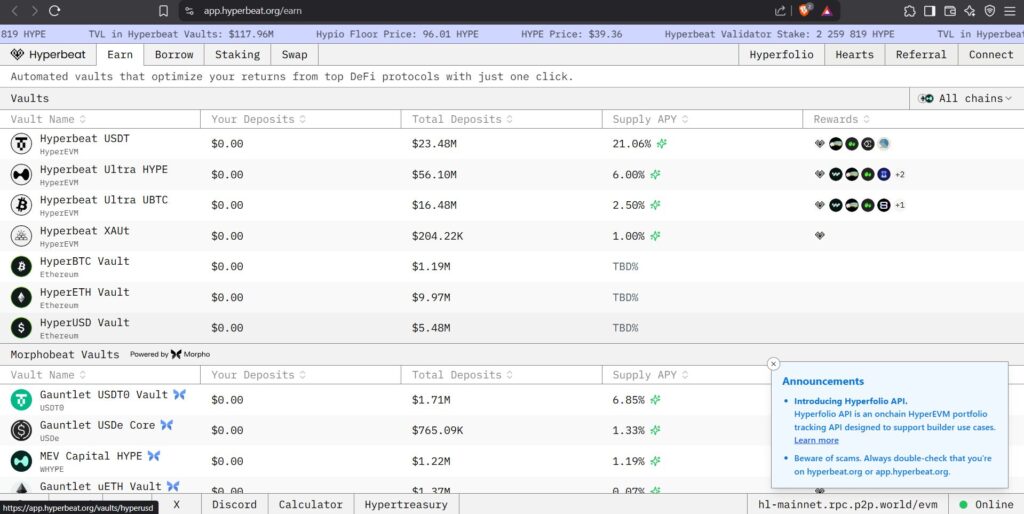Viewport: 1024px width, 514px height.
Task: Sort Vaults table by Vault Name
Action: (48, 120)
